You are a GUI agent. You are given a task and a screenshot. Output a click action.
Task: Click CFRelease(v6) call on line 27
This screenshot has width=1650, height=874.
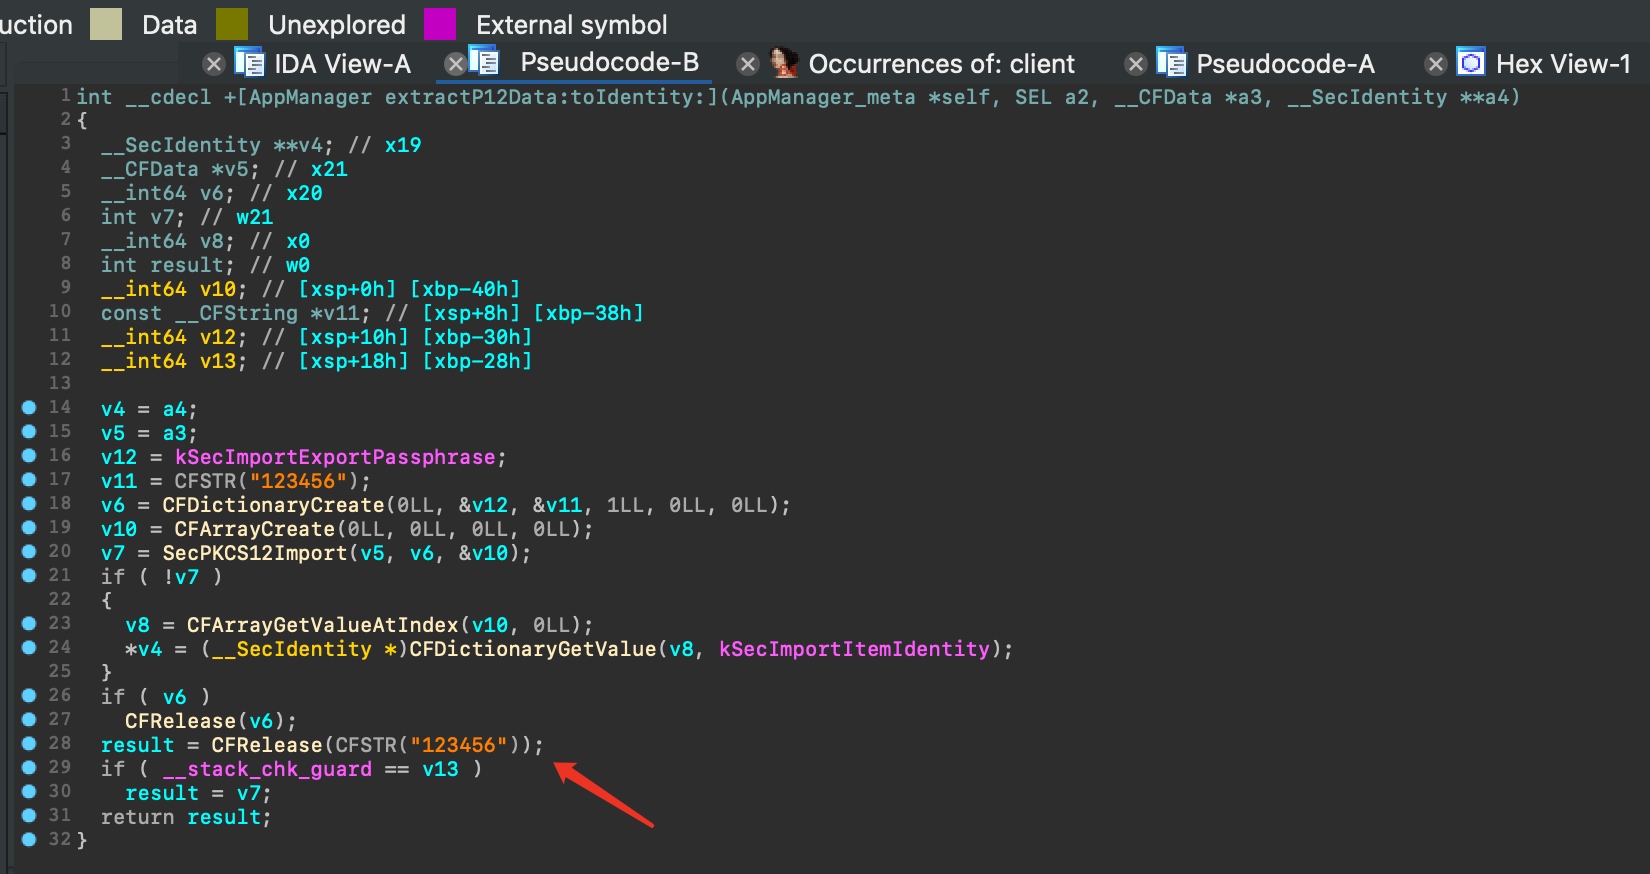210,721
